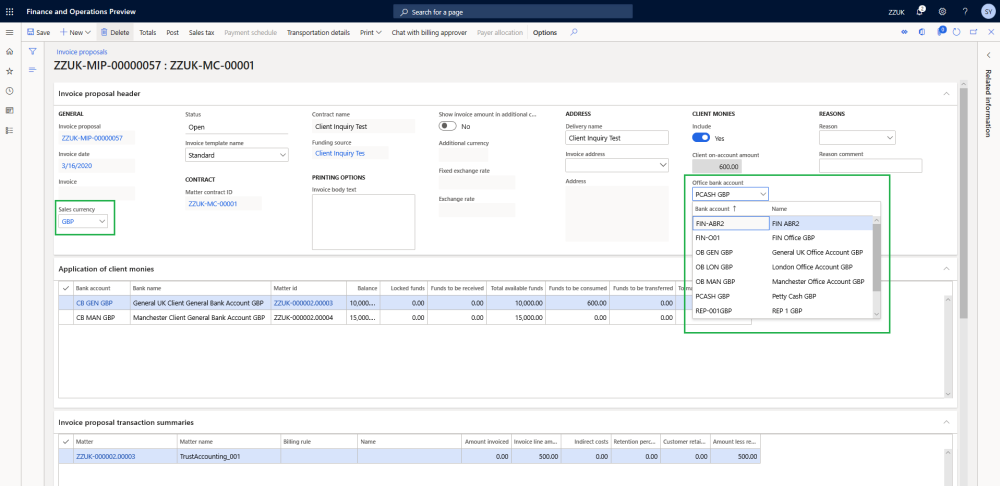Click in Reason comment field
Viewport: 1000px width, 486px height.
pyautogui.click(x=871, y=166)
